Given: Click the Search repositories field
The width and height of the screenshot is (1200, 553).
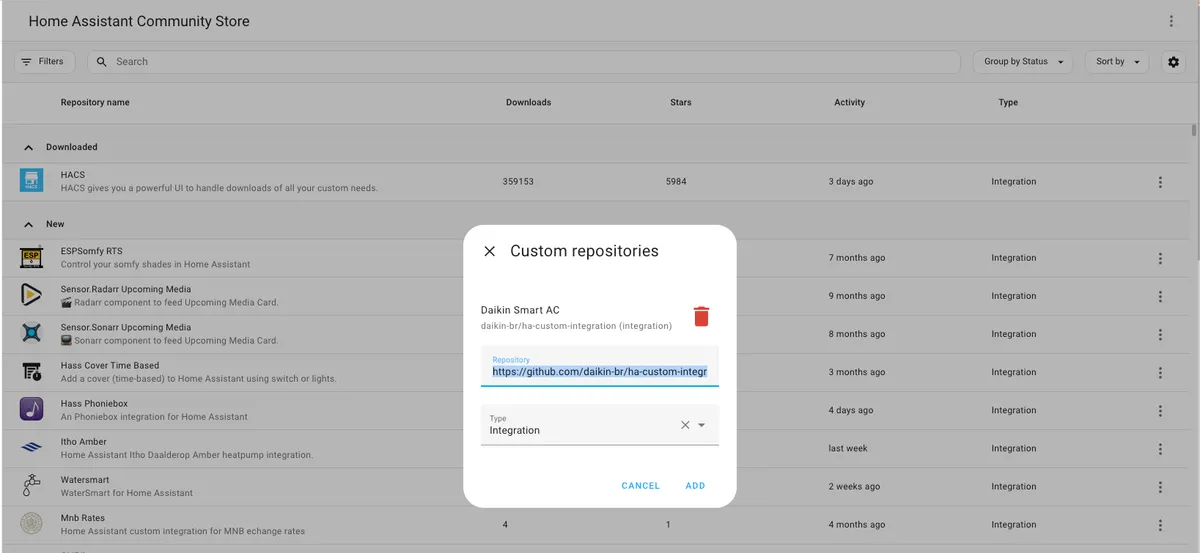Looking at the screenshot, I should (x=524, y=62).
